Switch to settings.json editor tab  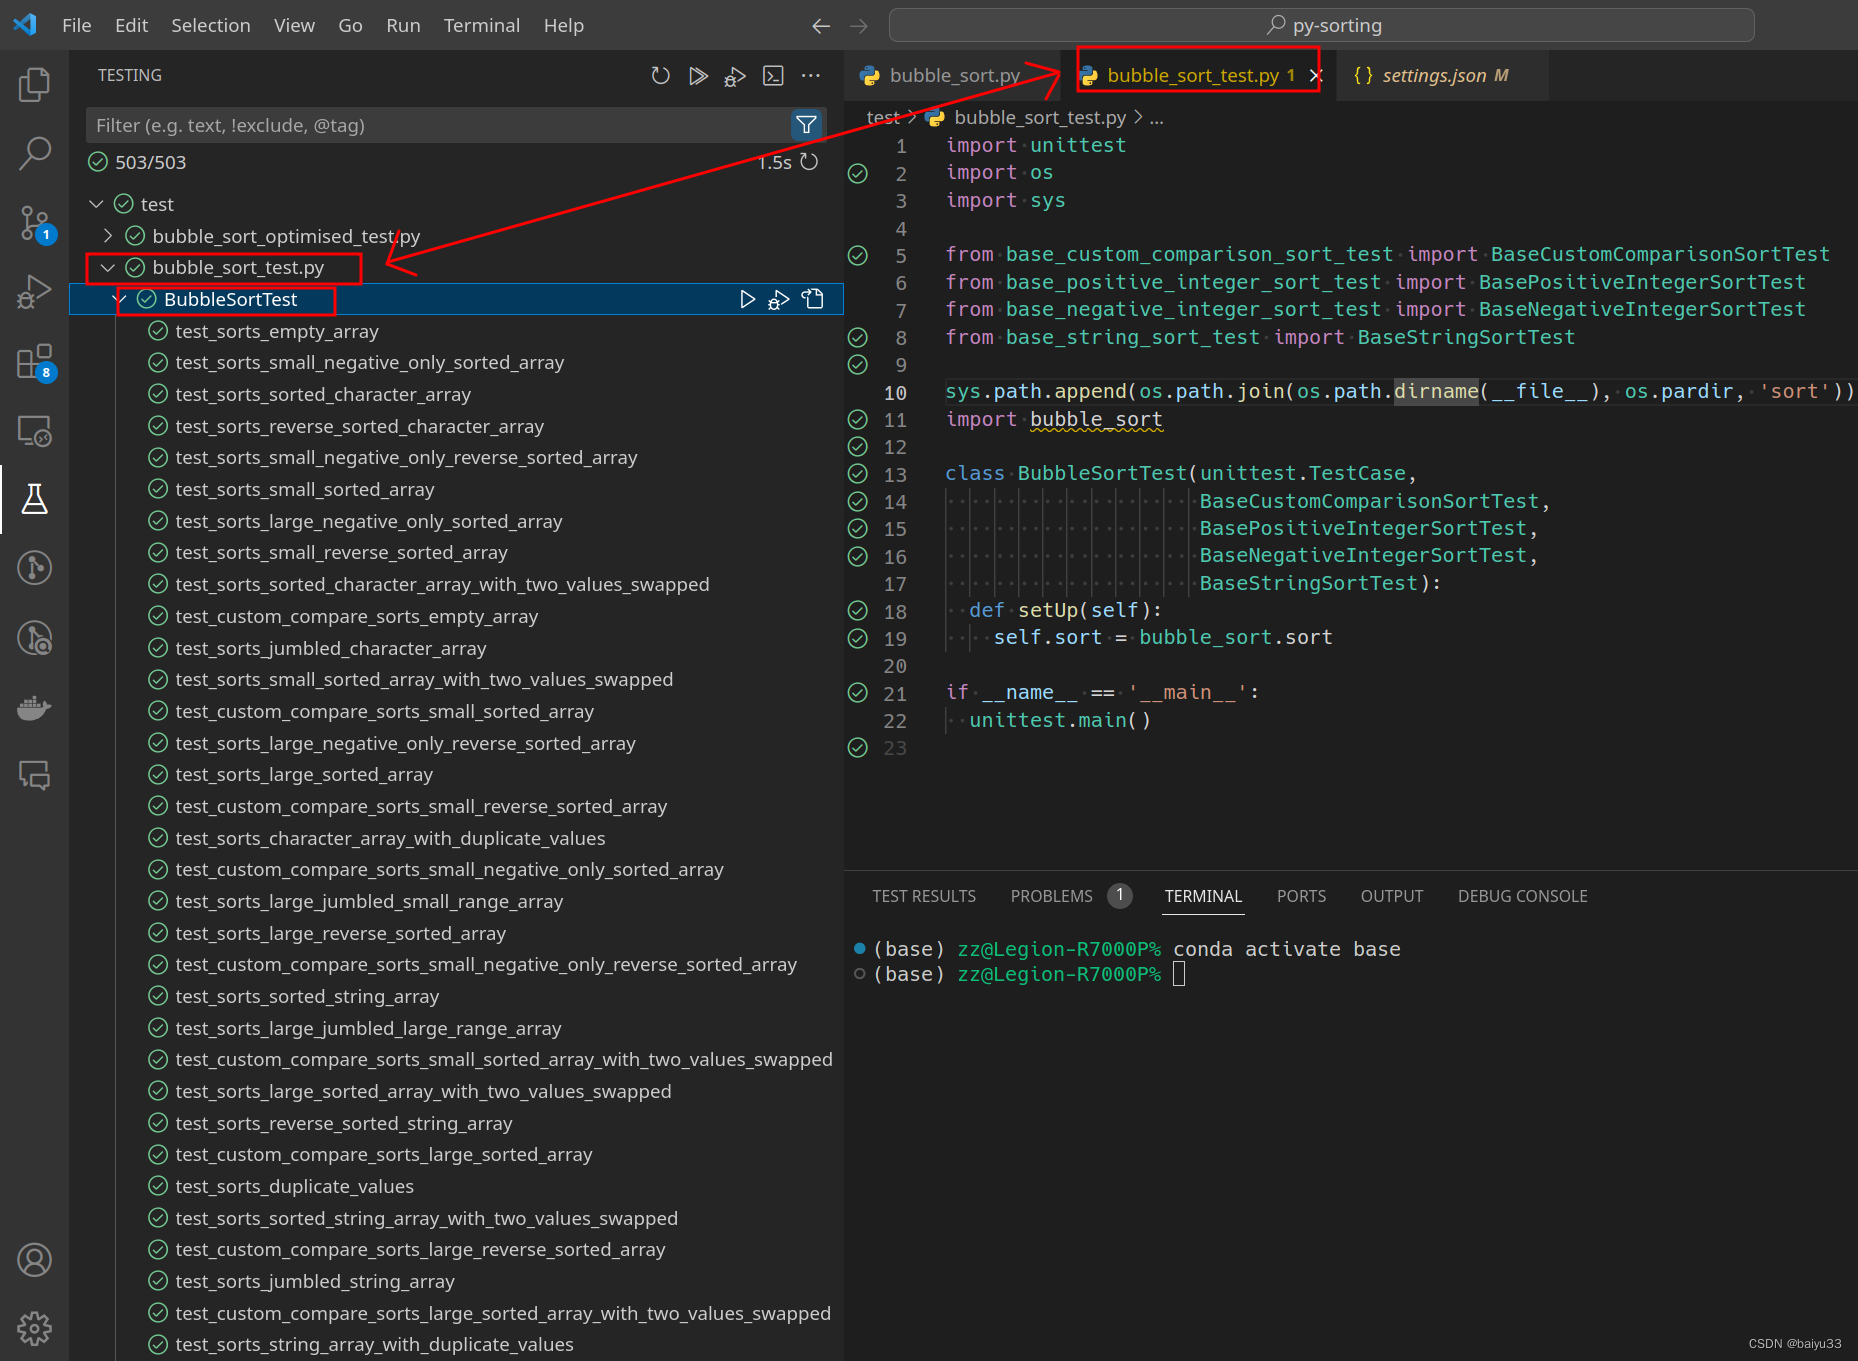click(1443, 76)
